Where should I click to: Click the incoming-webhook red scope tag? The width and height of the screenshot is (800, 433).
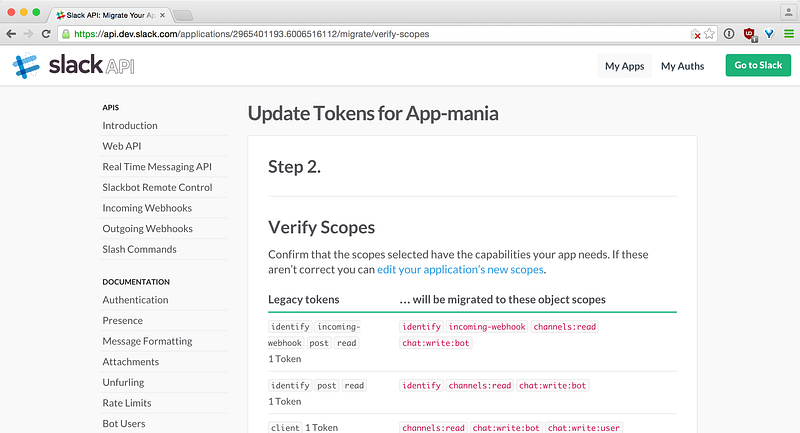point(487,326)
